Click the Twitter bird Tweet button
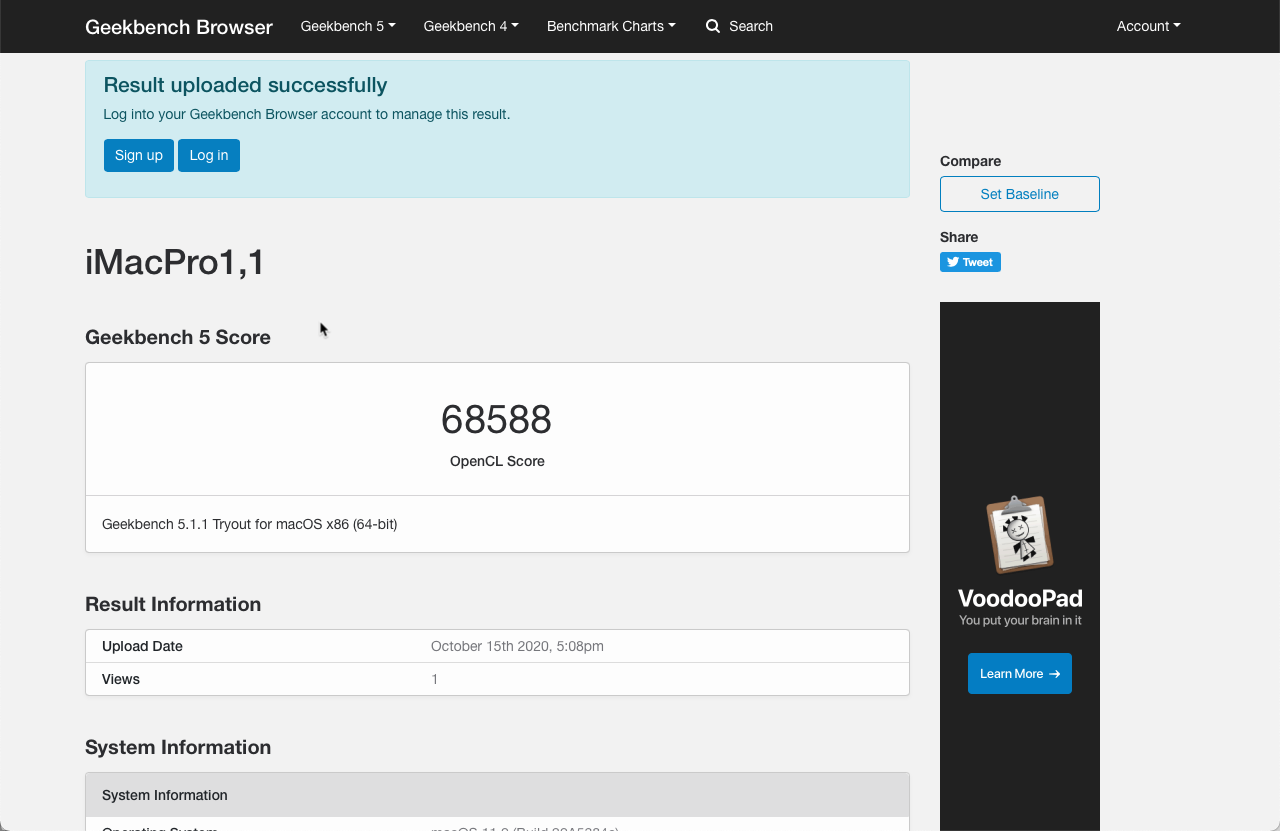1280x831 pixels. point(970,262)
